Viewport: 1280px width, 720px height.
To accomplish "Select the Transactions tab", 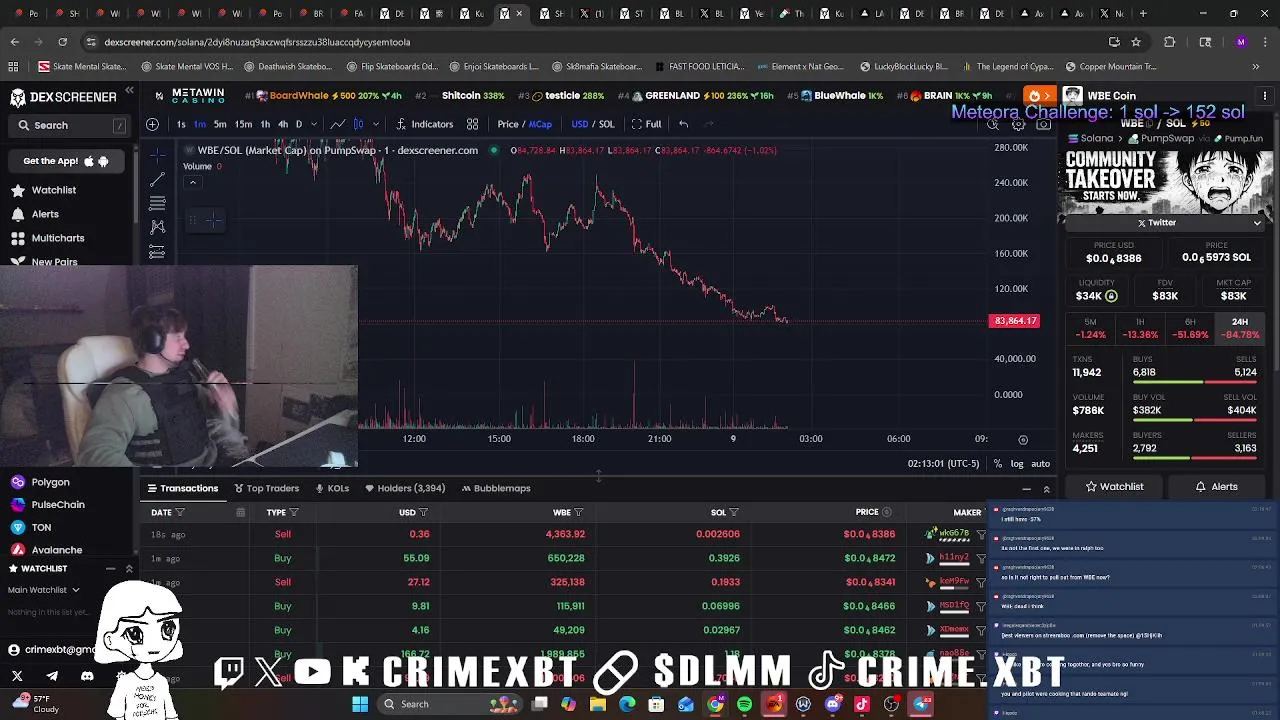I will (x=182, y=488).
